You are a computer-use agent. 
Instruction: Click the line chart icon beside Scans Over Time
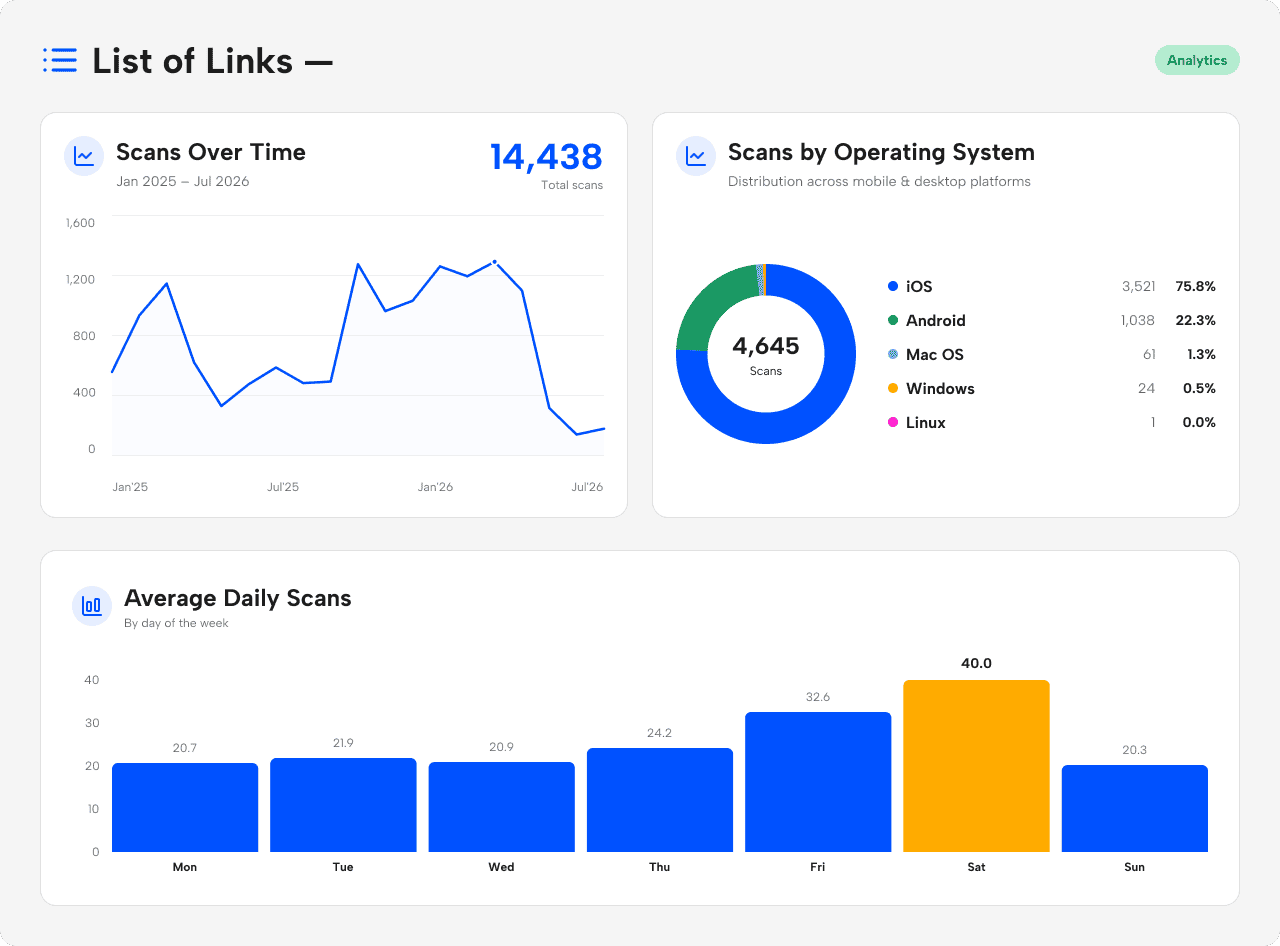tap(84, 156)
